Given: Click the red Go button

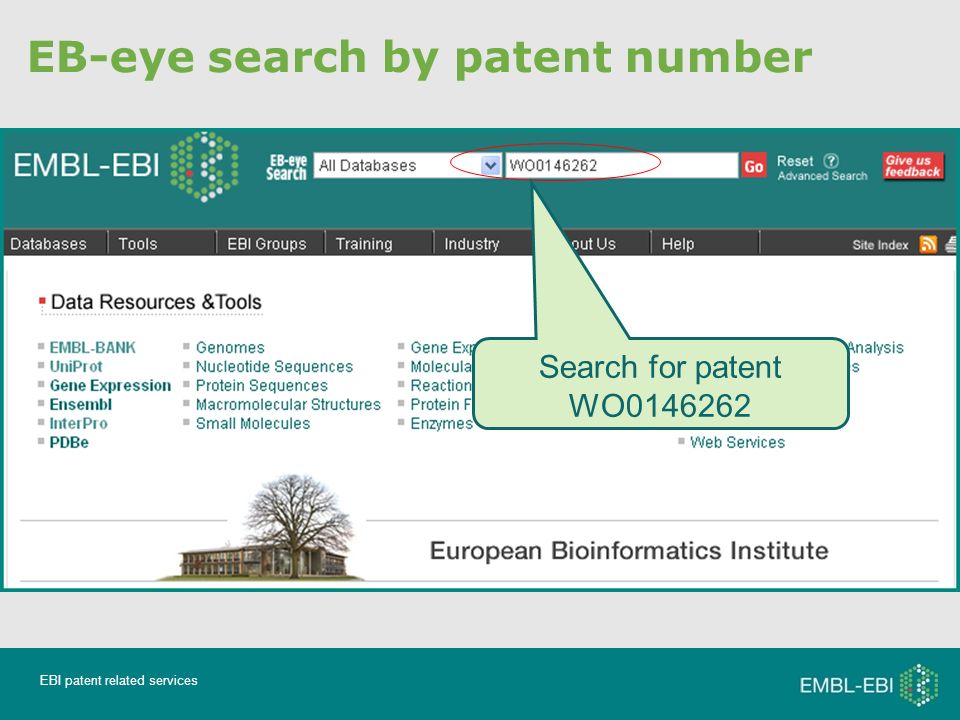Looking at the screenshot, I should pos(754,166).
